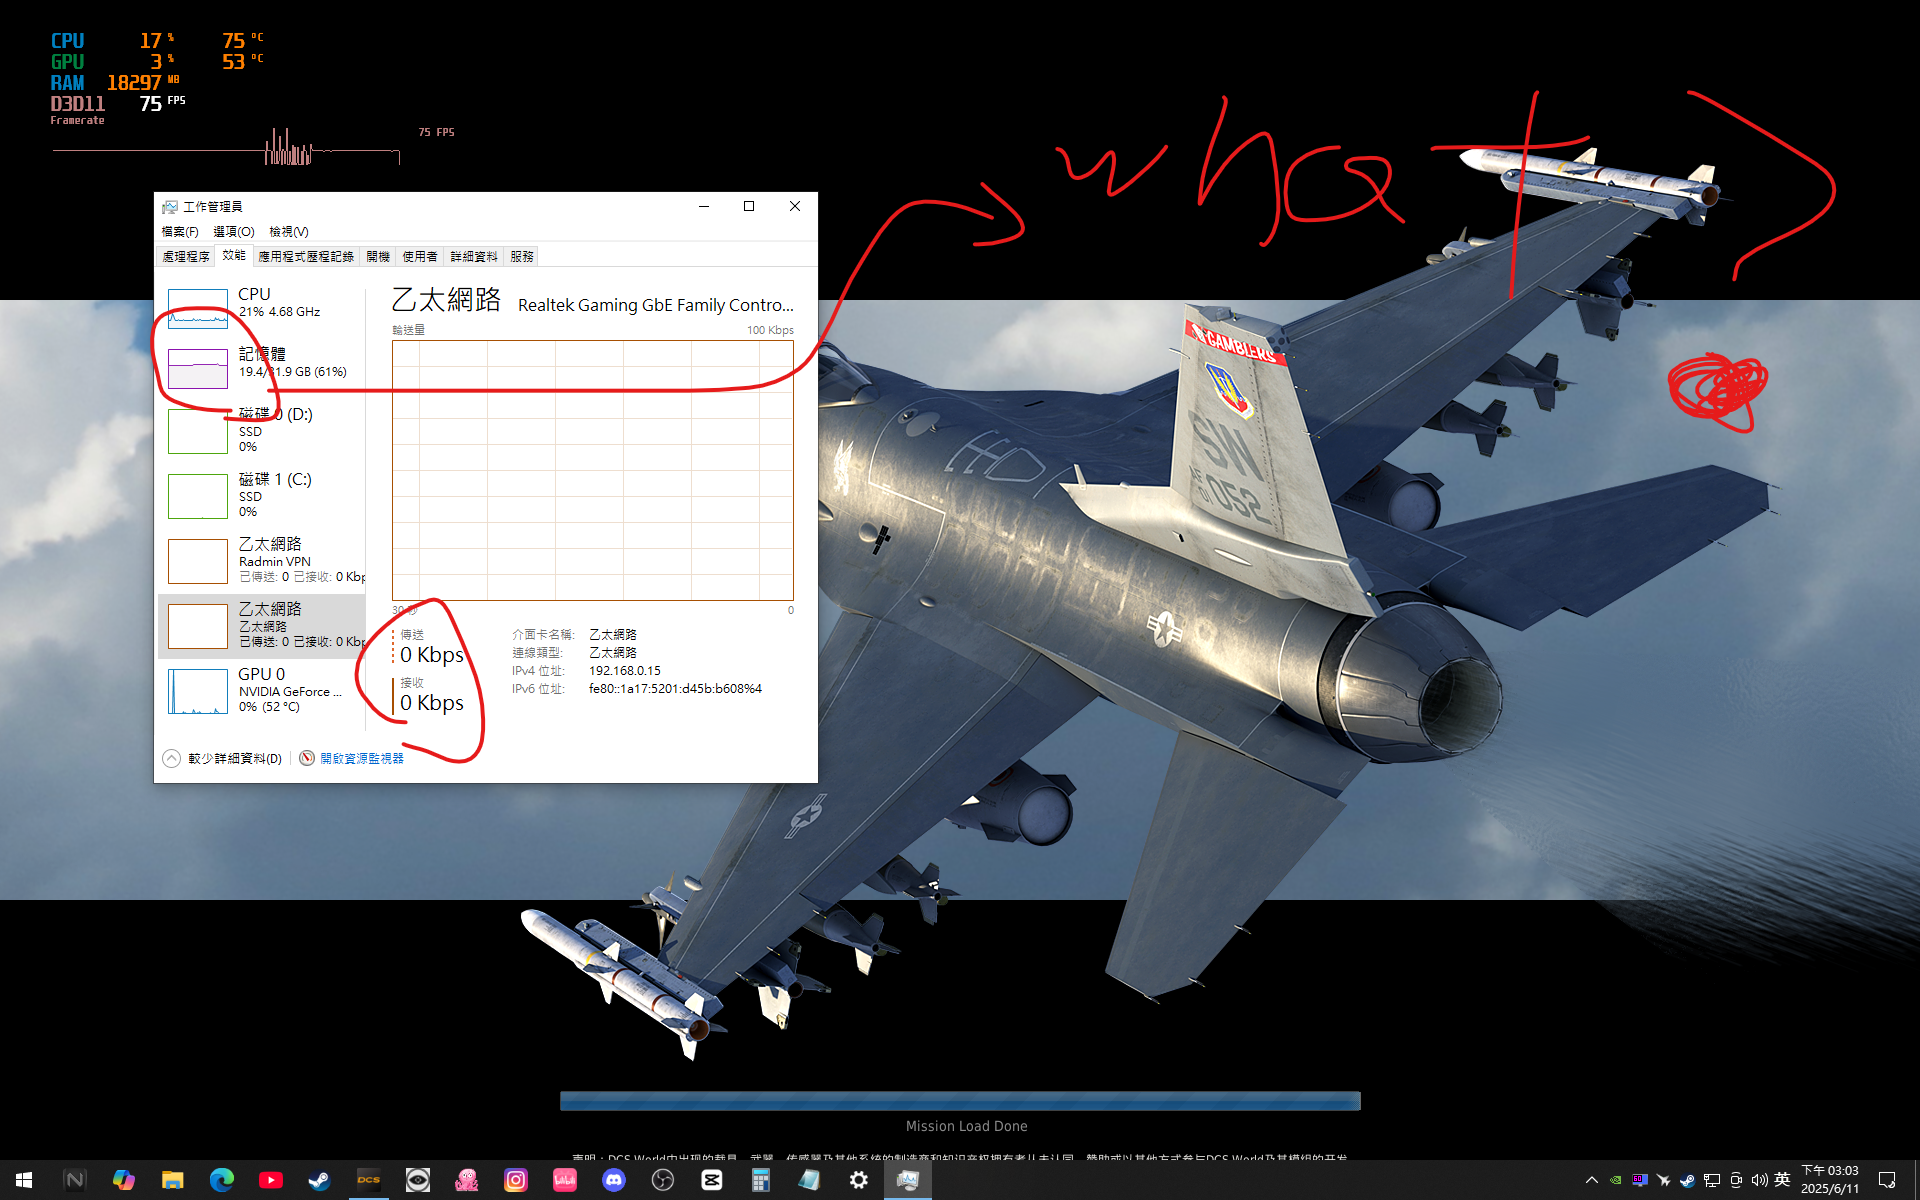Viewport: 1920px width, 1200px height.
Task: Click the DCS mission loading progress bar
Action: pos(960,1101)
